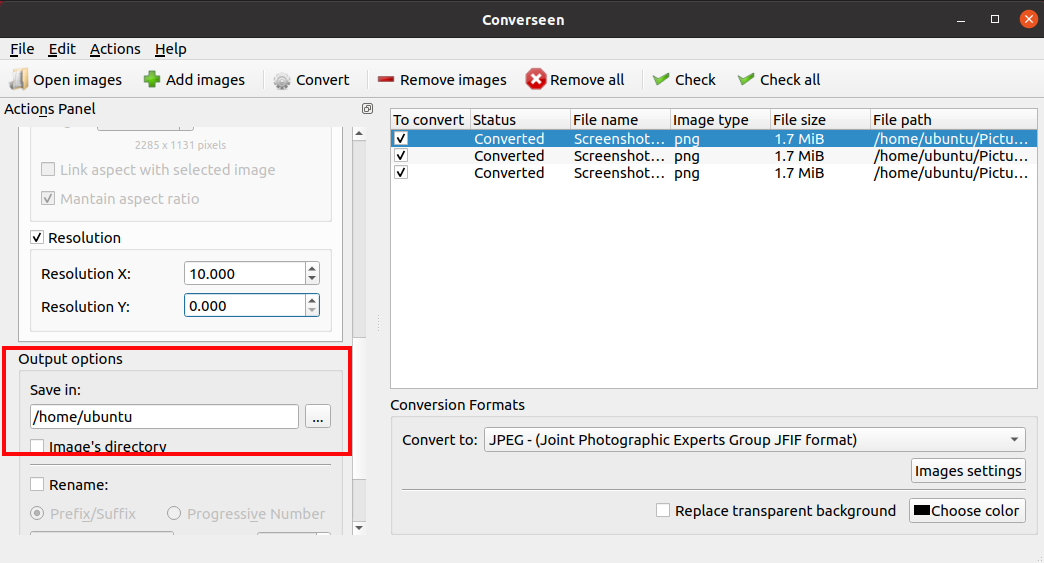1044x563 pixels.
Task: Minimize the Converseen window
Action: tap(961, 19)
